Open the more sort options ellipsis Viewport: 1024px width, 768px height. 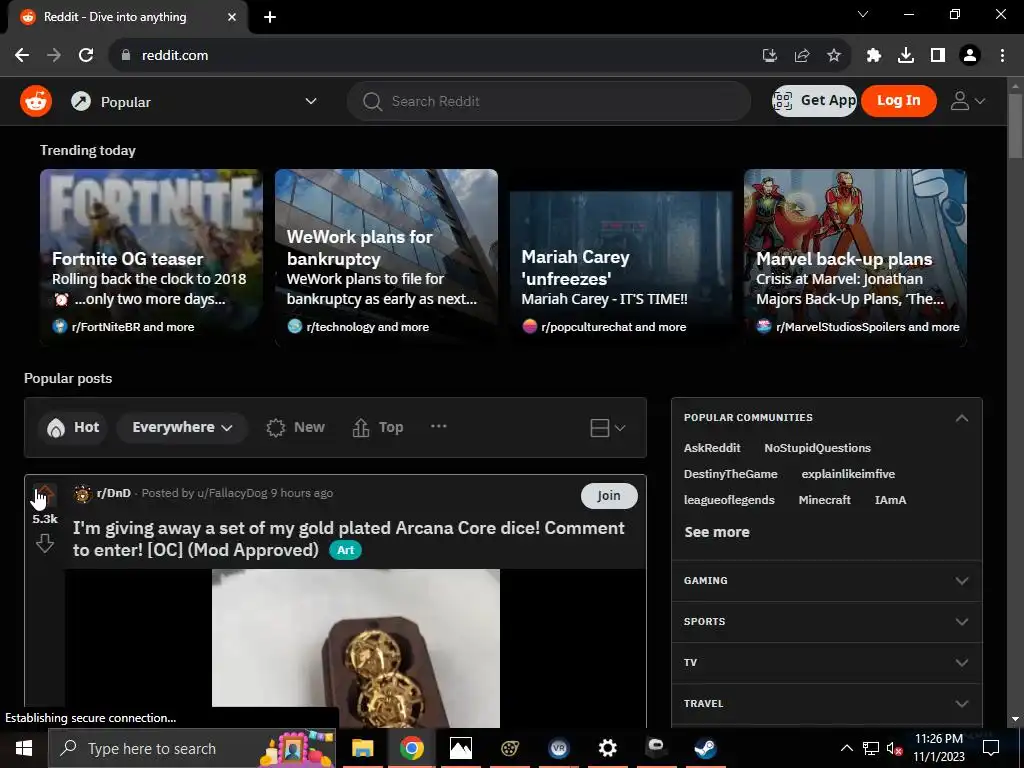coord(439,426)
